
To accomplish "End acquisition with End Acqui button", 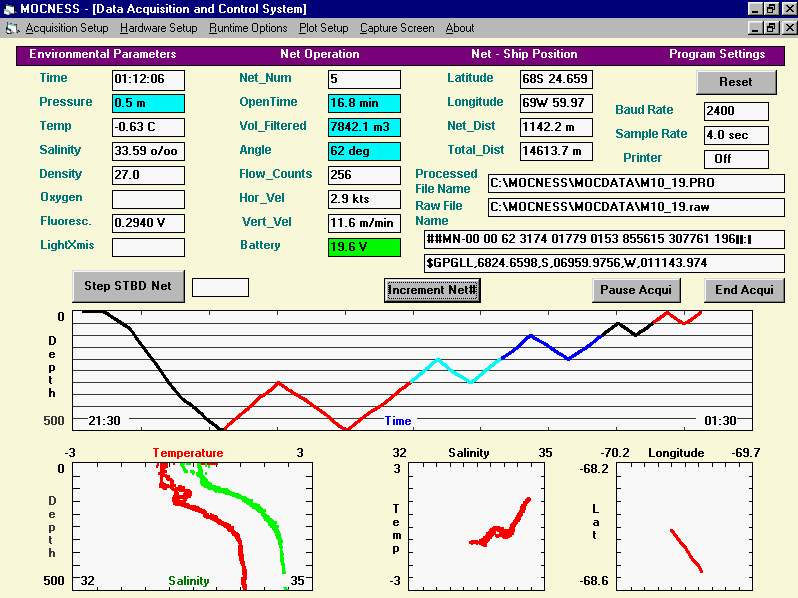I will pyautogui.click(x=744, y=290).
